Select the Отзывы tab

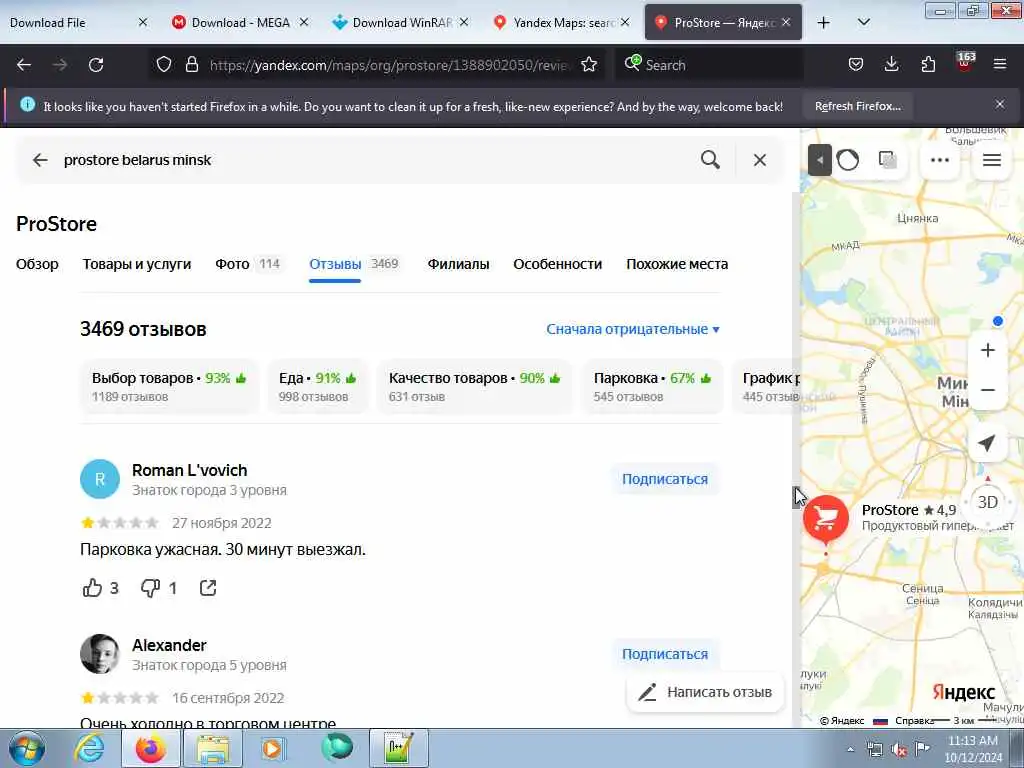pyautogui.click(x=353, y=264)
